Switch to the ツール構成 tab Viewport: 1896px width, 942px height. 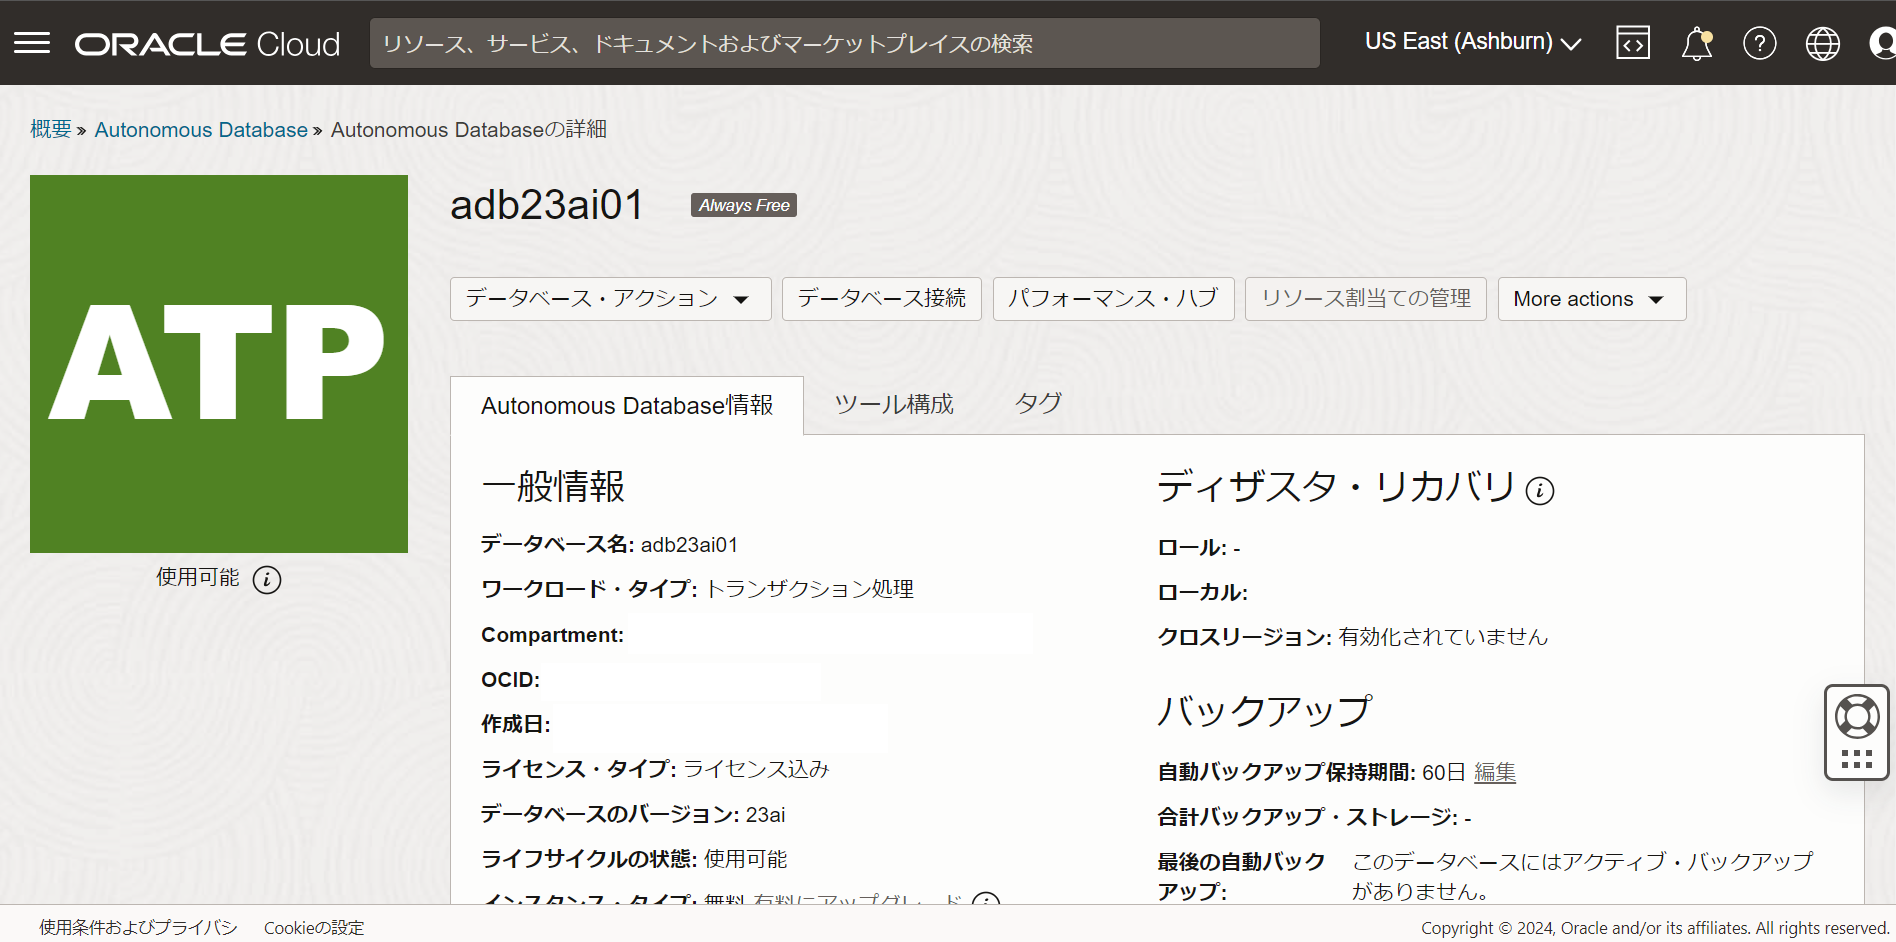click(x=893, y=404)
